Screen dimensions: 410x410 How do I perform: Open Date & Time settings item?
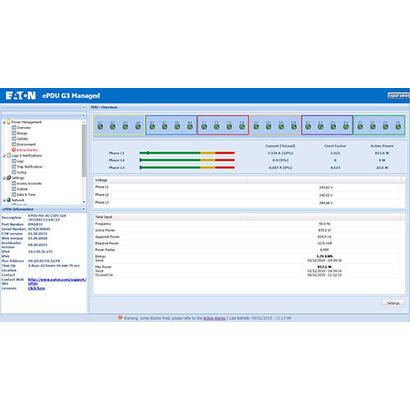(26, 194)
